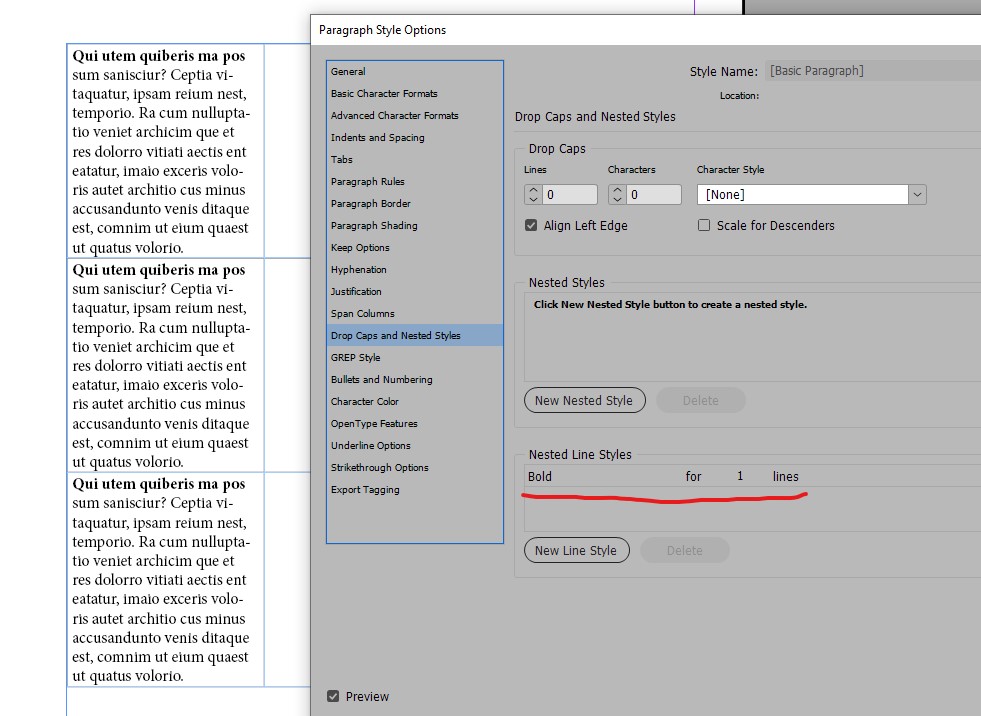Image resolution: width=981 pixels, height=716 pixels.
Task: Click 'lines' in the nested line style row
Action: tap(786, 476)
